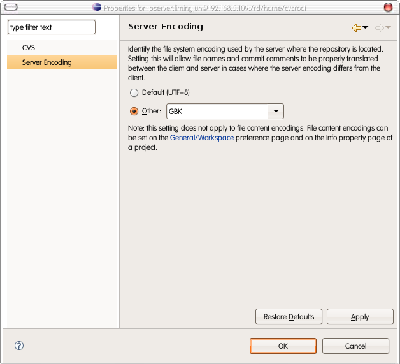Close the dialog with red button
Viewport: 400px width, 364px height.
[x=388, y=7]
